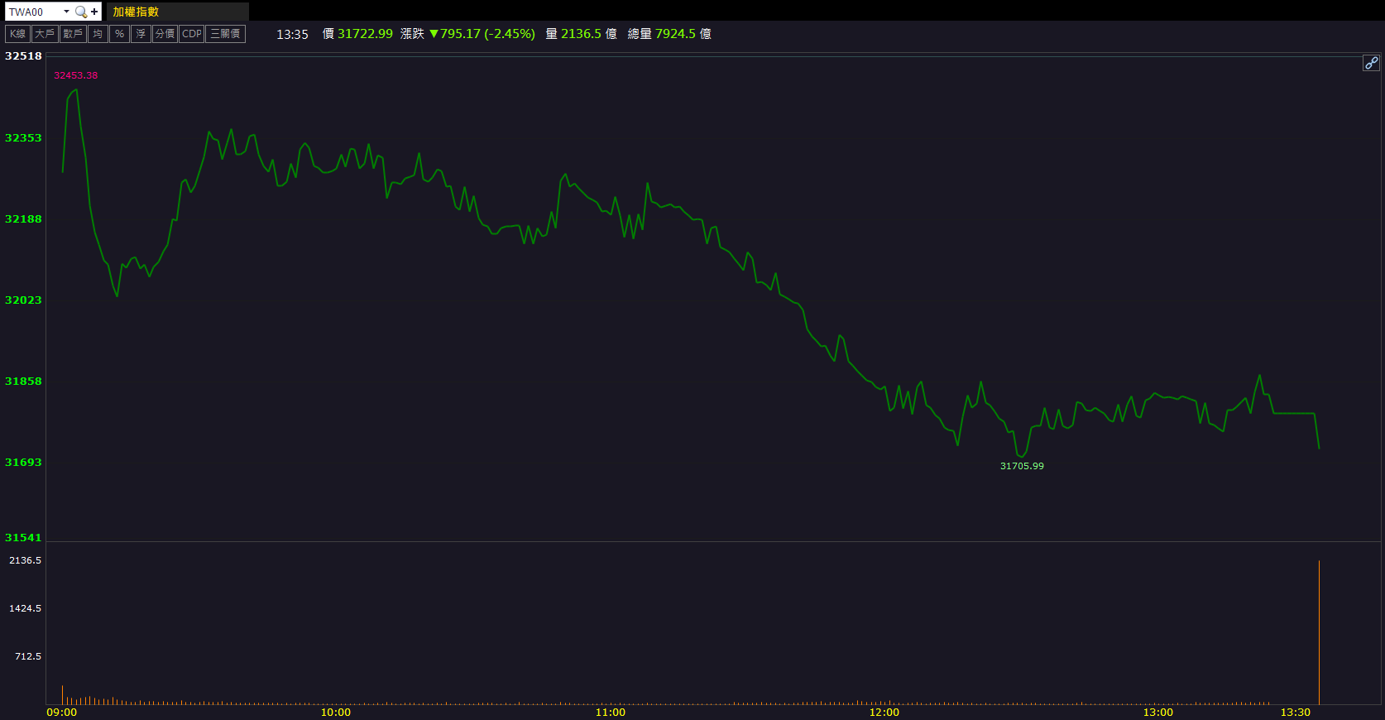Toggle the 浮 floating option

[x=140, y=34]
